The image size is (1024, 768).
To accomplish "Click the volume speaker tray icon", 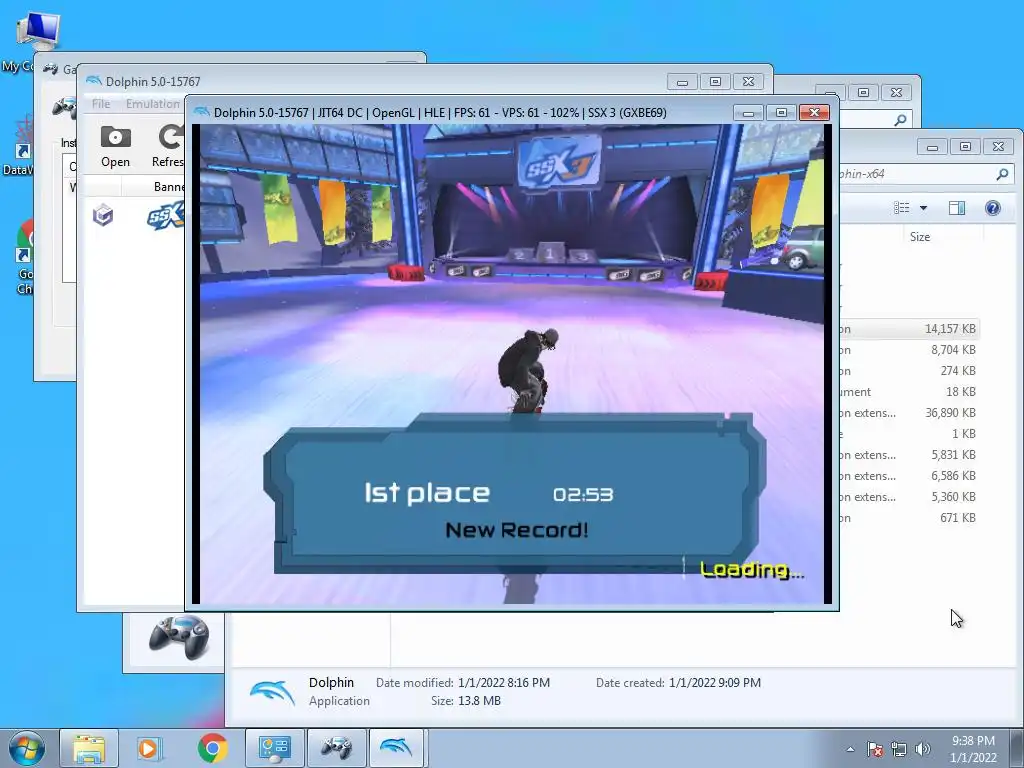I will pyautogui.click(x=923, y=749).
